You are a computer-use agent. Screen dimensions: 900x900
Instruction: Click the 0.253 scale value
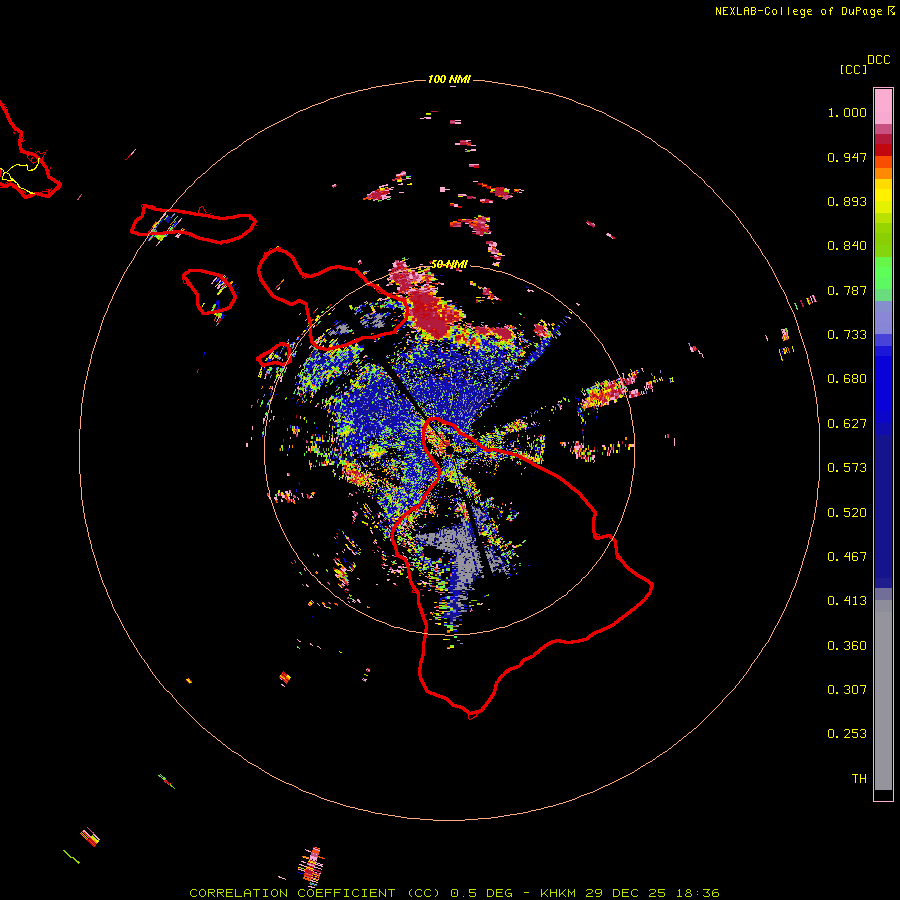pos(847,734)
